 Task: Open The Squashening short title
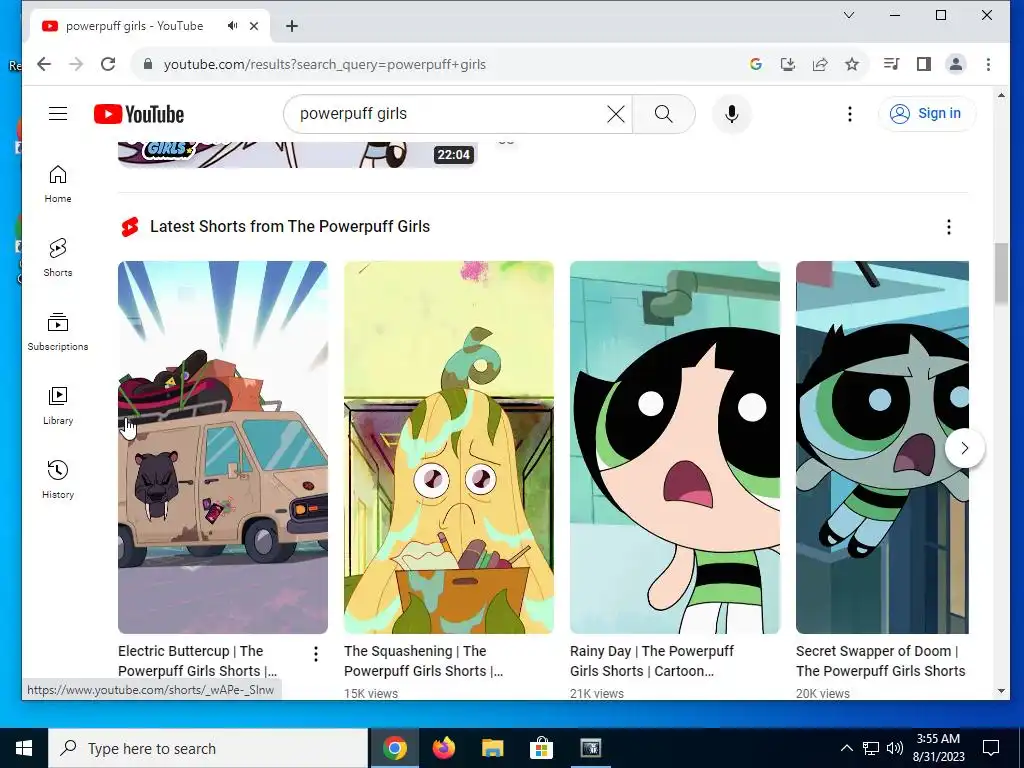[x=423, y=661]
